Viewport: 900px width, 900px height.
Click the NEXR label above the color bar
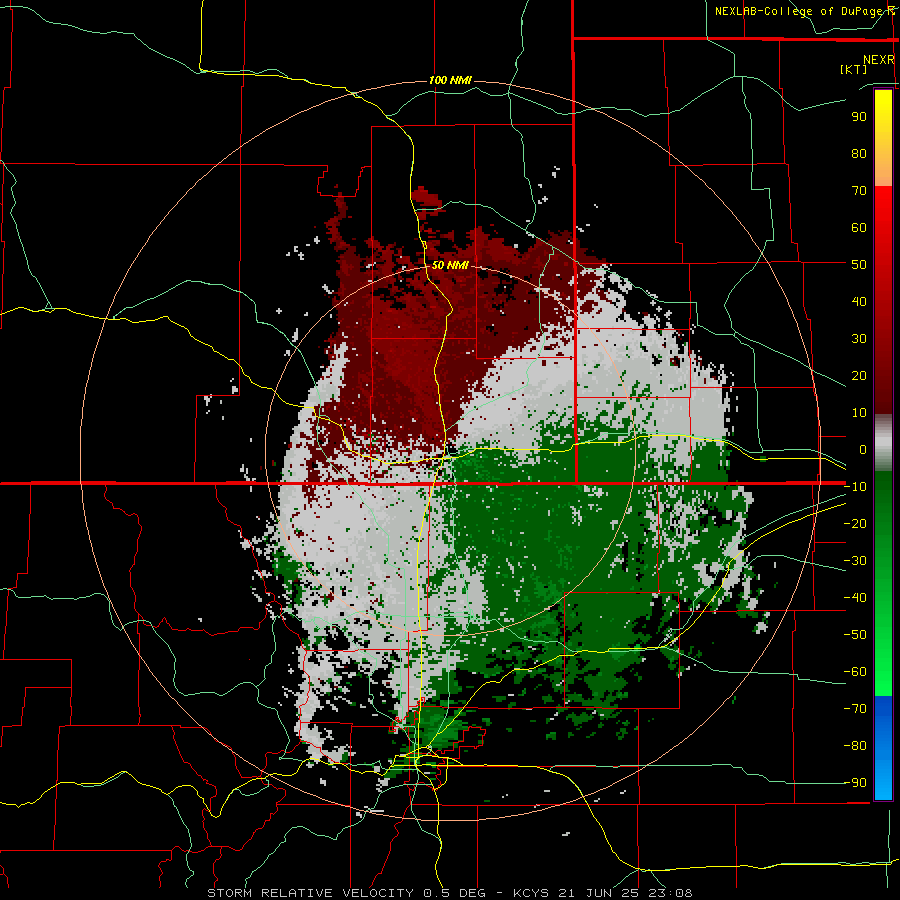pos(879,60)
